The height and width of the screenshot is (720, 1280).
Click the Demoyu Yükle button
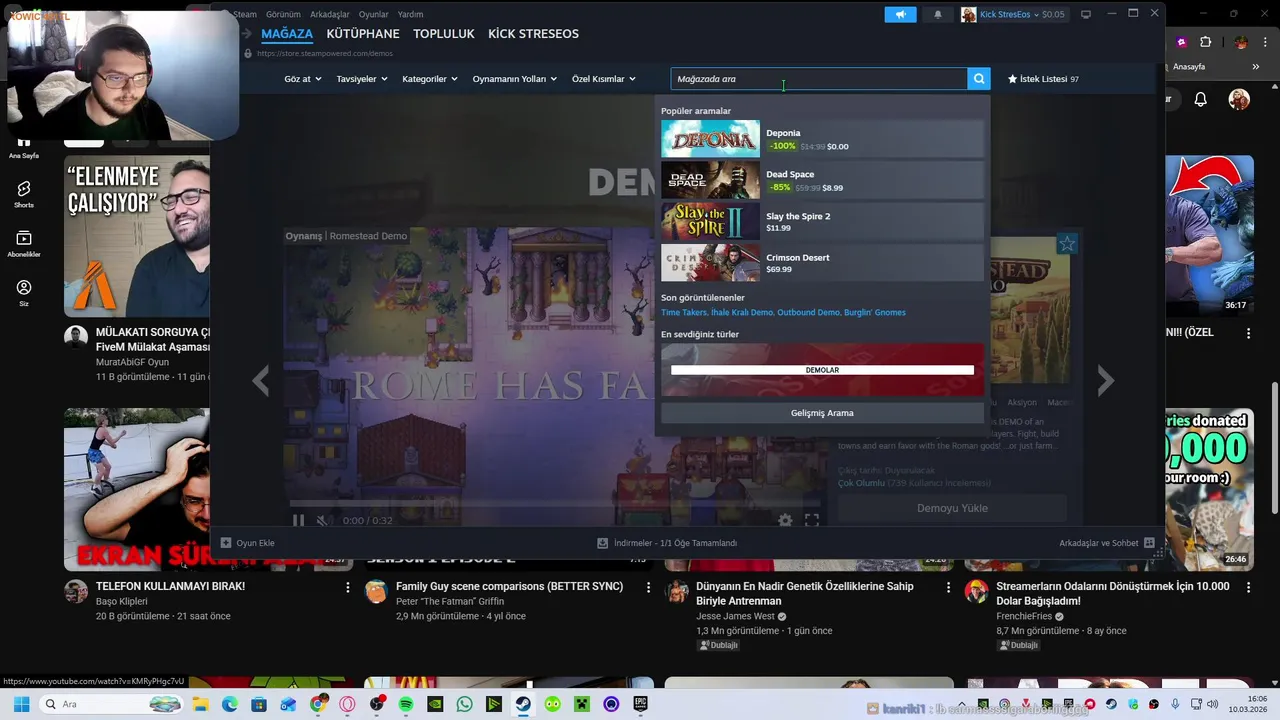(x=952, y=508)
